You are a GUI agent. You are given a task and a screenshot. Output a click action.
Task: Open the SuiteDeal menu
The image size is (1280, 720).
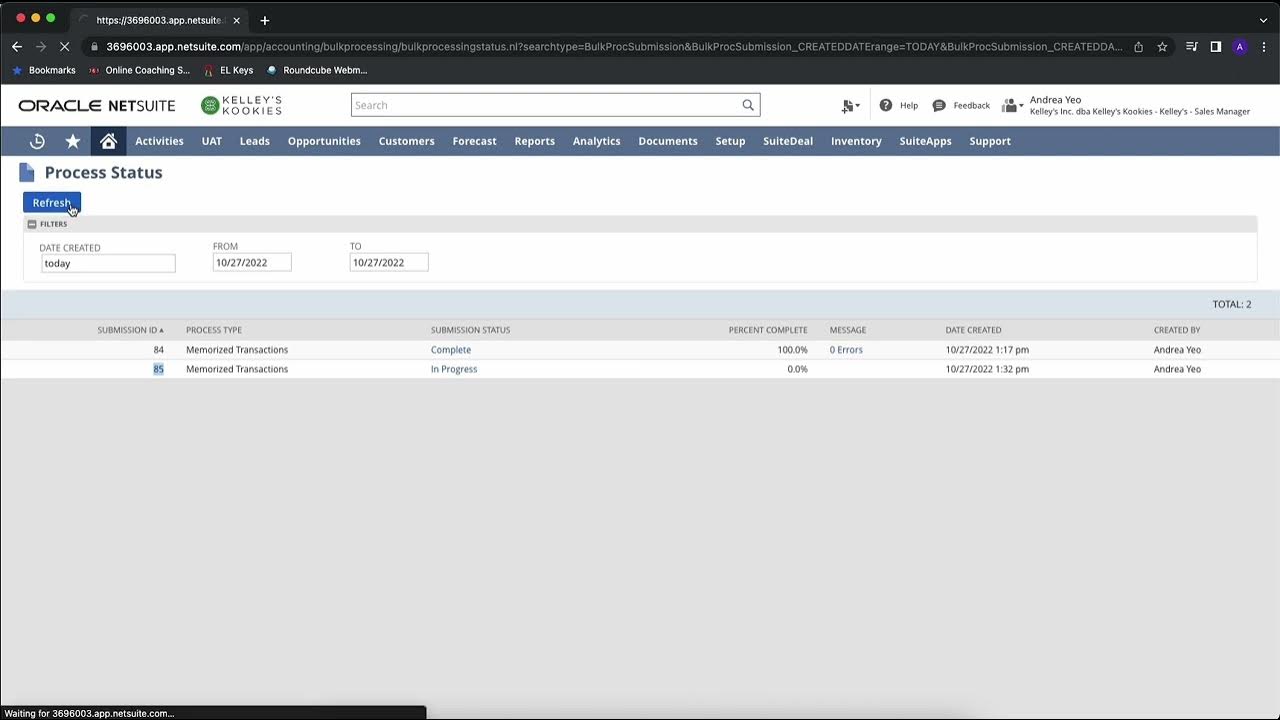(788, 141)
